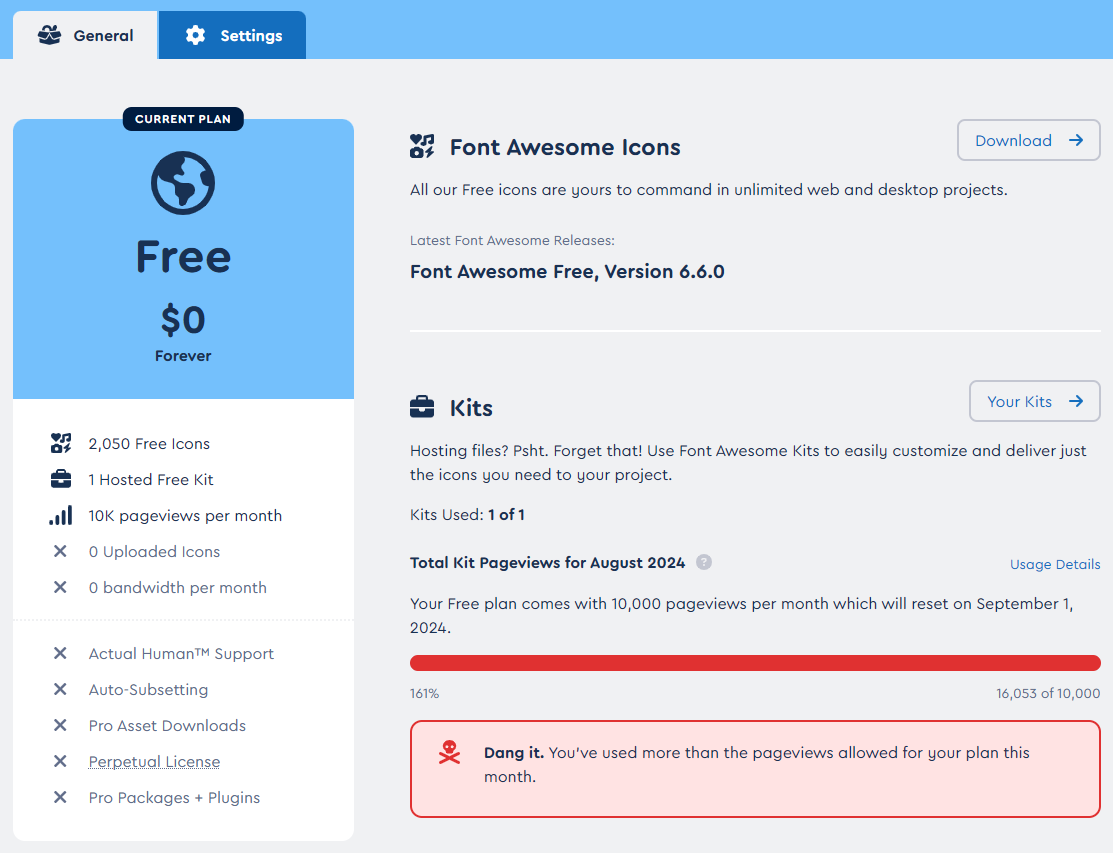
Task: Click the signal bars icon beside 10K pageviews
Action: click(61, 515)
